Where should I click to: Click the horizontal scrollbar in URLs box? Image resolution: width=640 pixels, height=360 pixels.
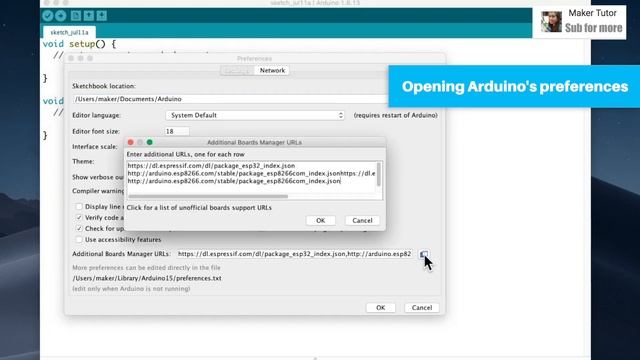click(208, 196)
